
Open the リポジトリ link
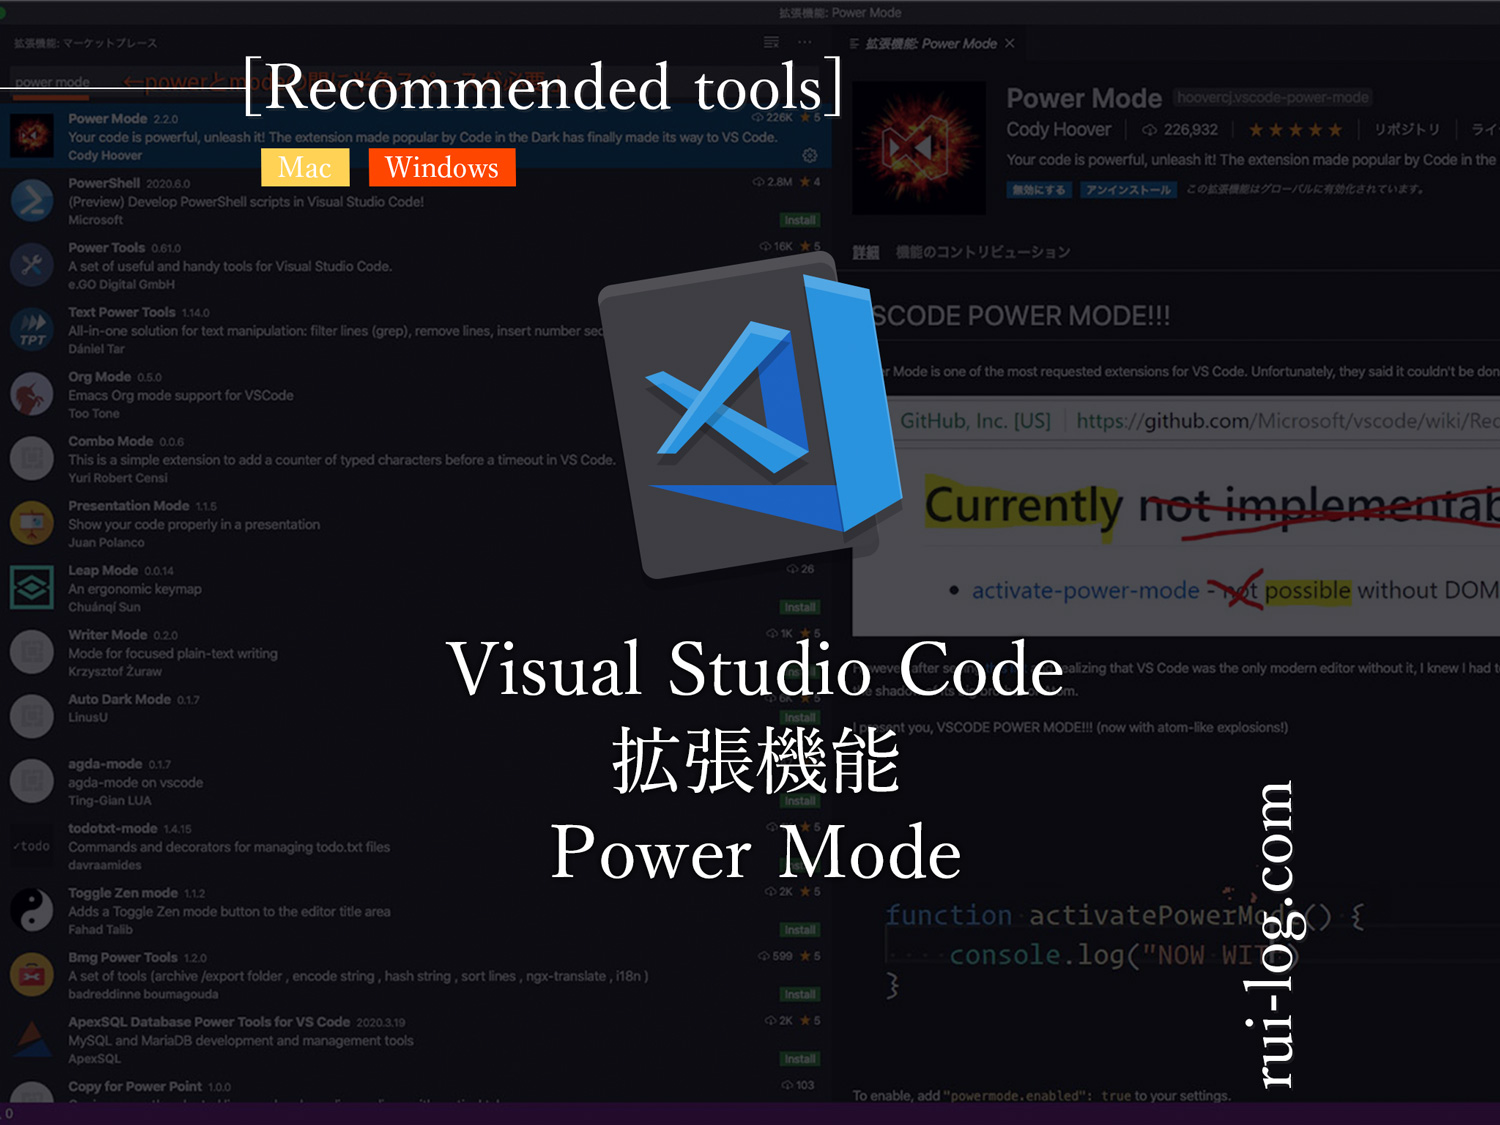pos(1407,130)
